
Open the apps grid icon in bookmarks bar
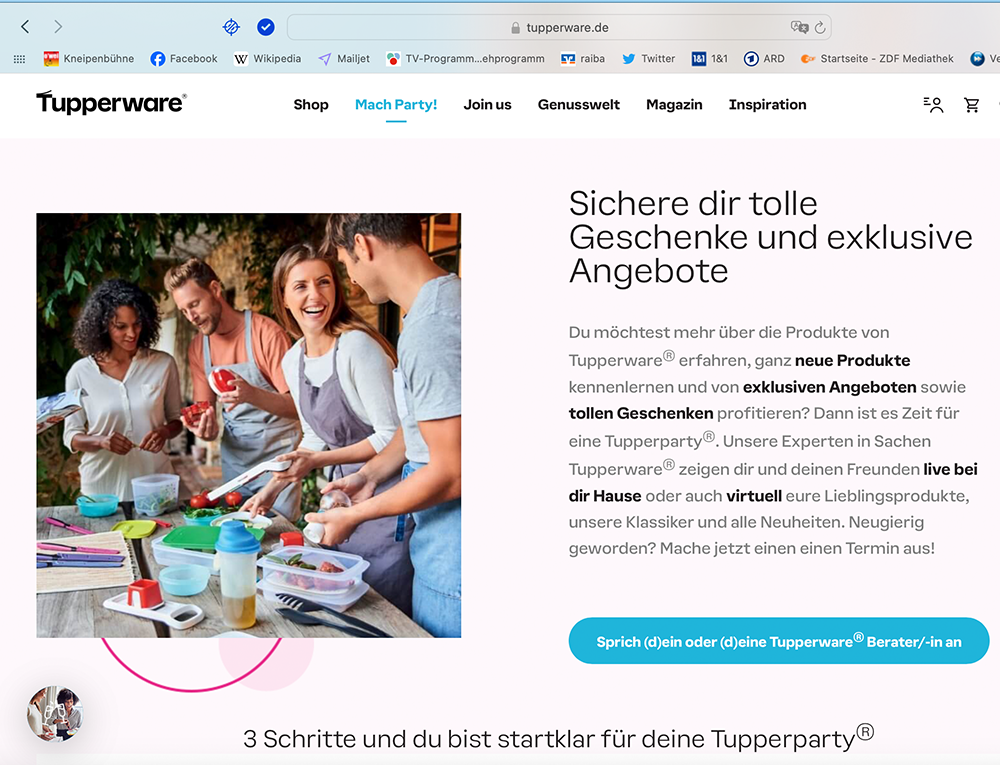[x=19, y=59]
